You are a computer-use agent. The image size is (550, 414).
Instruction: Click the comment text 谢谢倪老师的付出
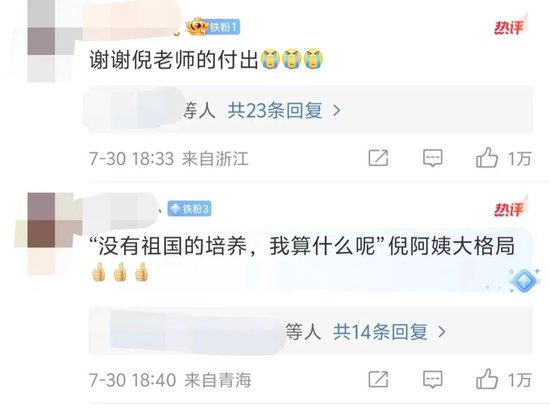pyautogui.click(x=174, y=60)
